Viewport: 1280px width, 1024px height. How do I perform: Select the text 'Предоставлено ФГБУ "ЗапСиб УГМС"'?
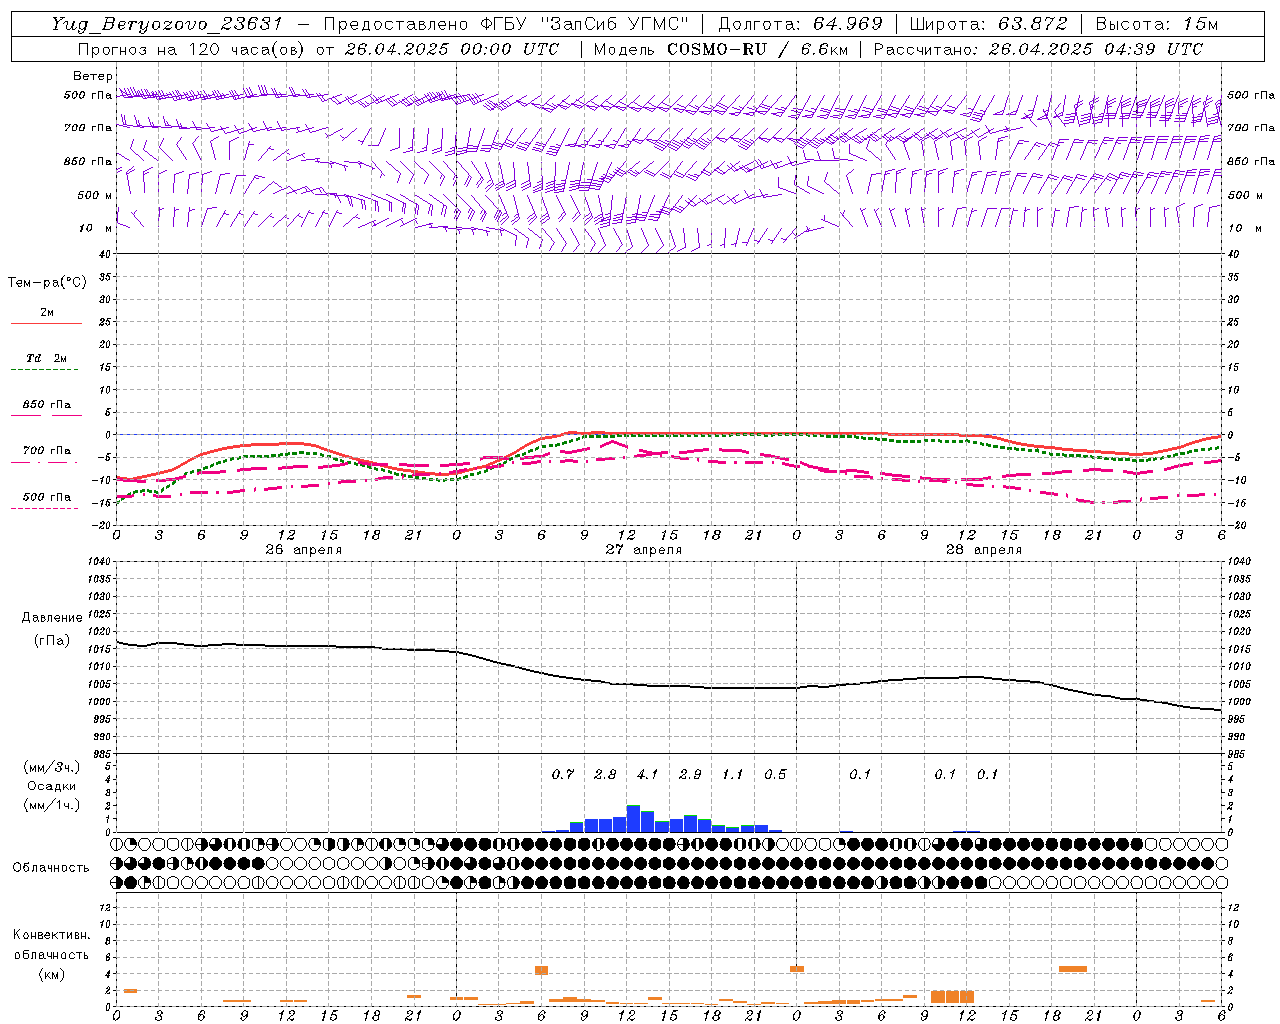(x=506, y=24)
